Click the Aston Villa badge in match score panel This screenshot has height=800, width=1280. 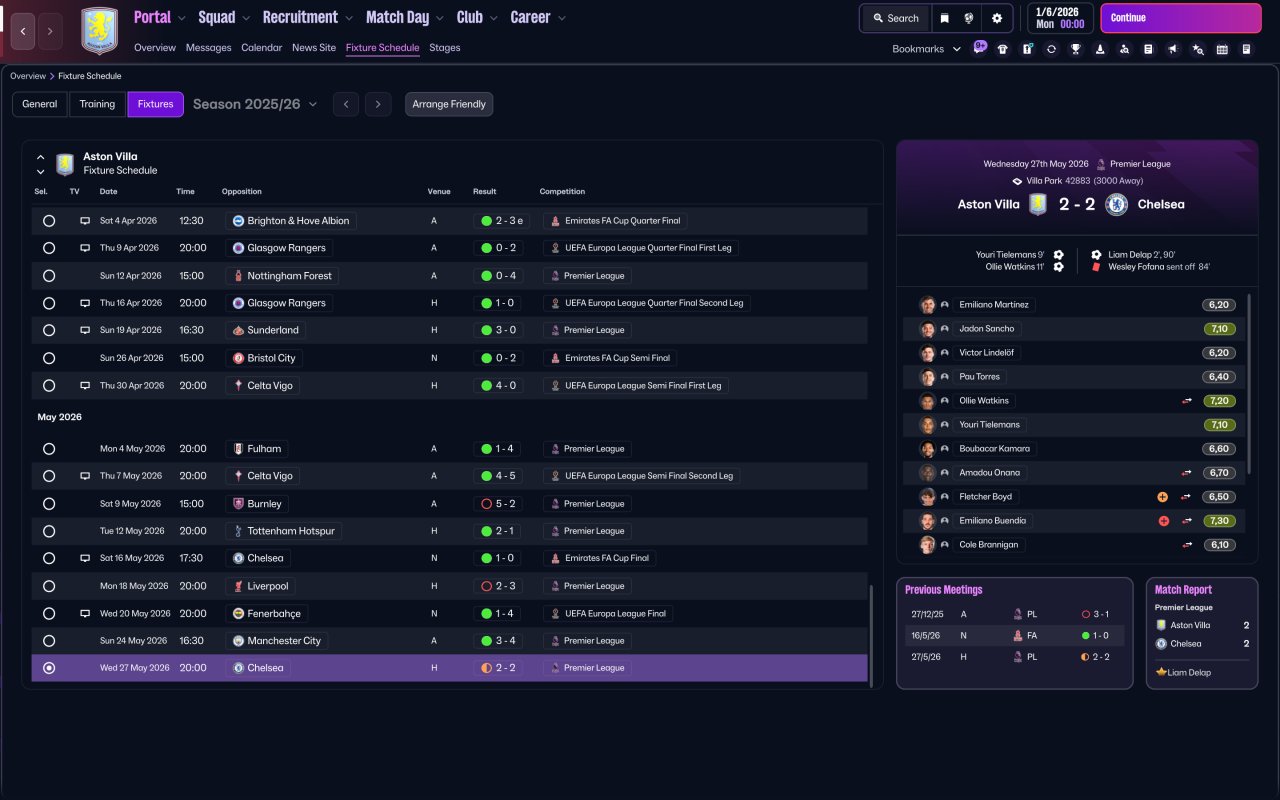pos(1038,204)
